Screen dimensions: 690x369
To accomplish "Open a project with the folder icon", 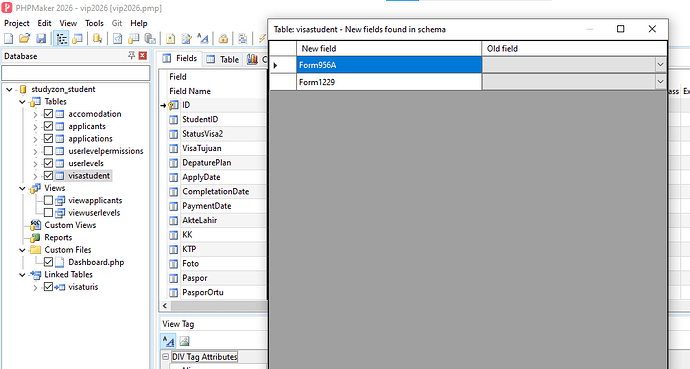I will click(25, 39).
